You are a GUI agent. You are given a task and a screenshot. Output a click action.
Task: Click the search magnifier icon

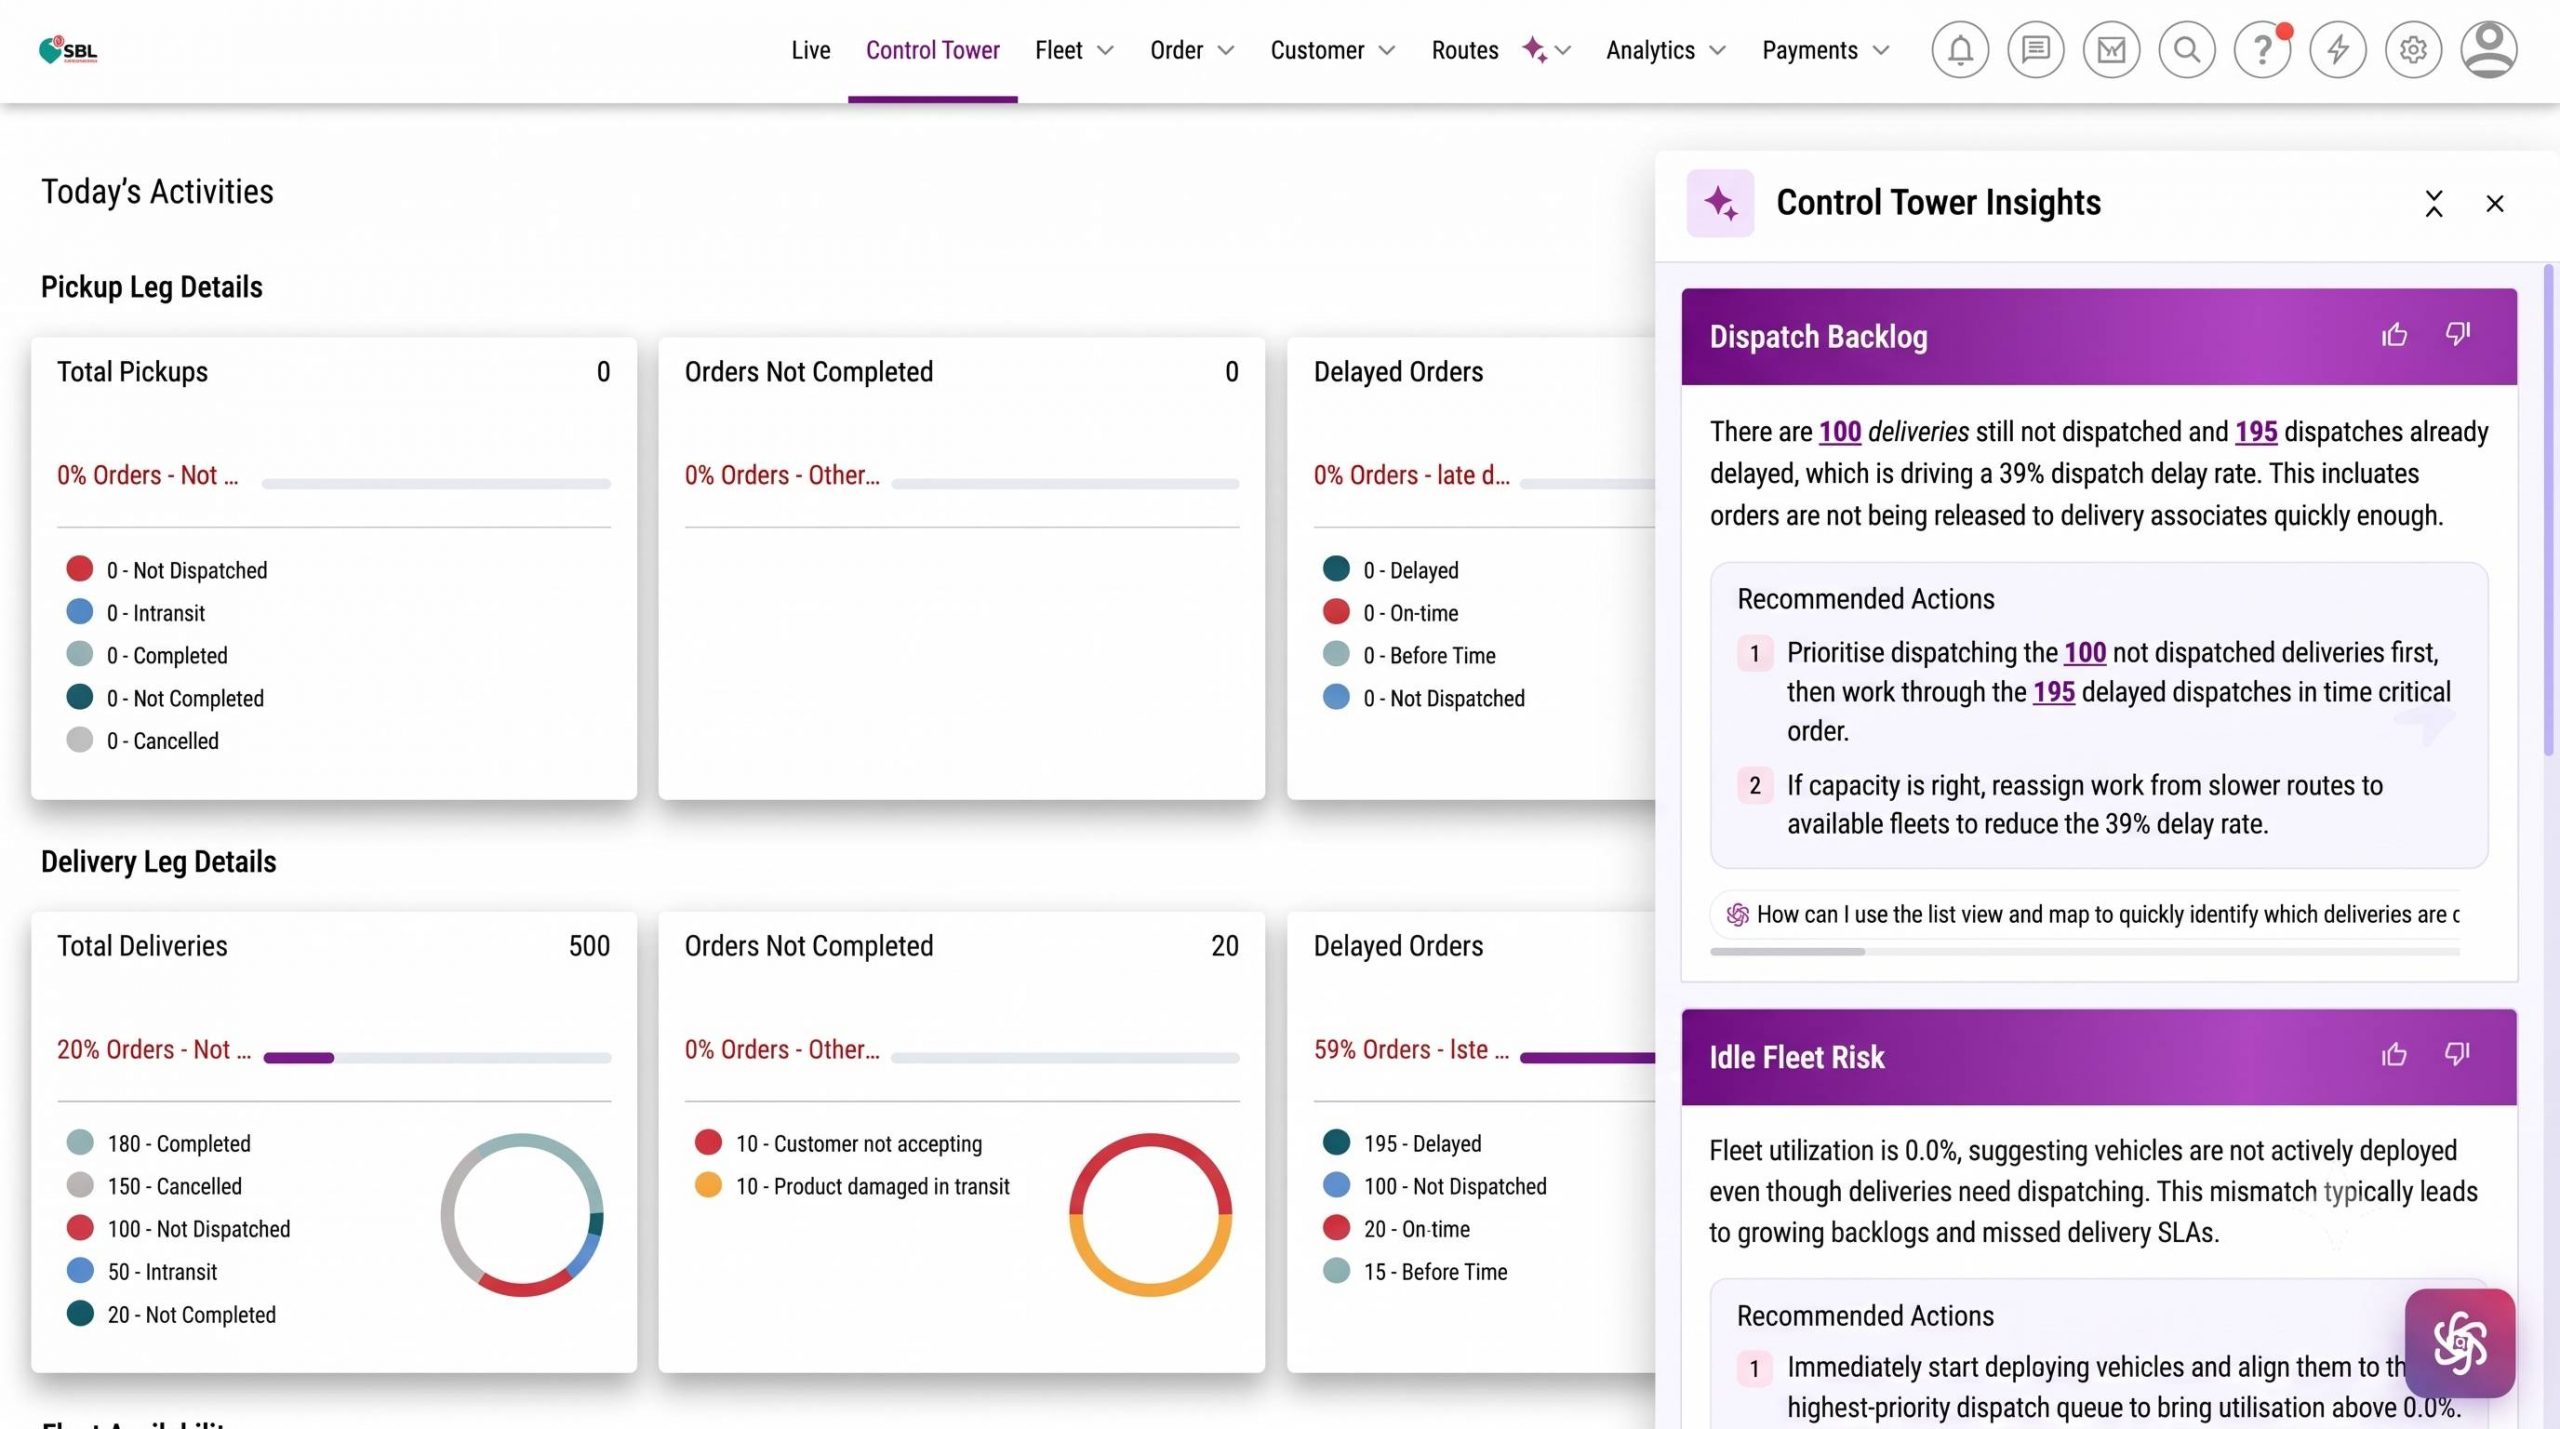2187,49
